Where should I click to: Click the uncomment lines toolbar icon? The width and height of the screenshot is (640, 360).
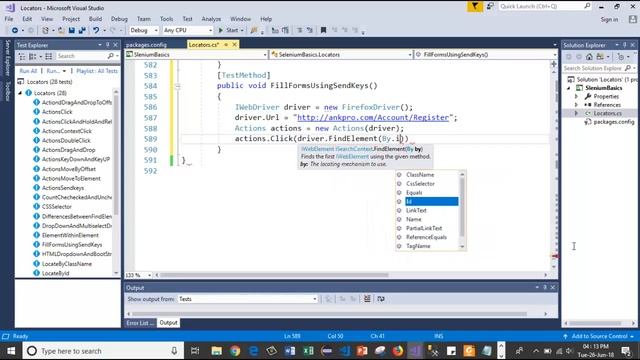click(310, 30)
